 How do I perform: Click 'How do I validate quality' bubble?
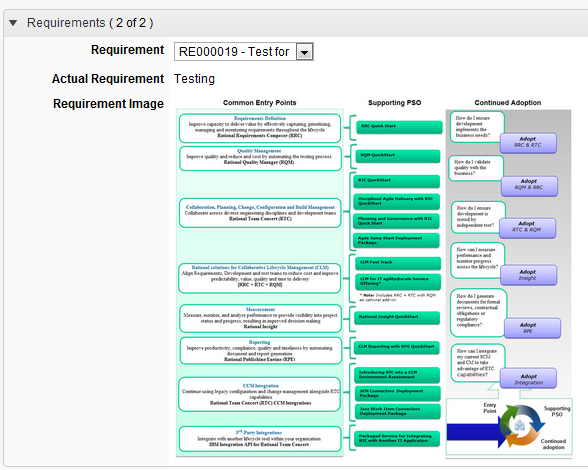476,168
